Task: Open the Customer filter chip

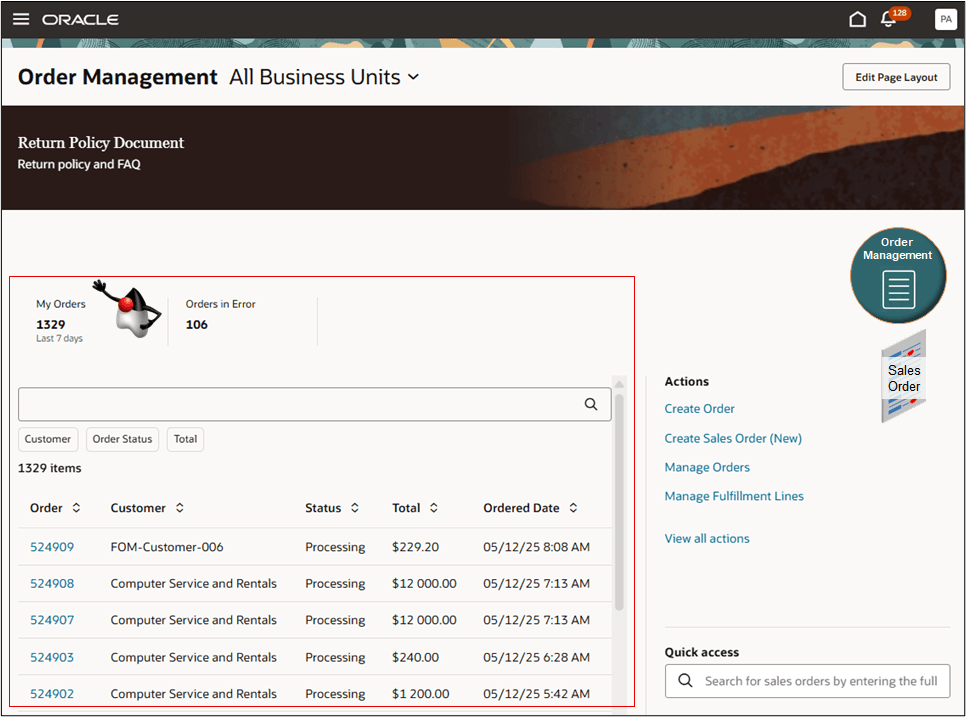Action: (48, 439)
